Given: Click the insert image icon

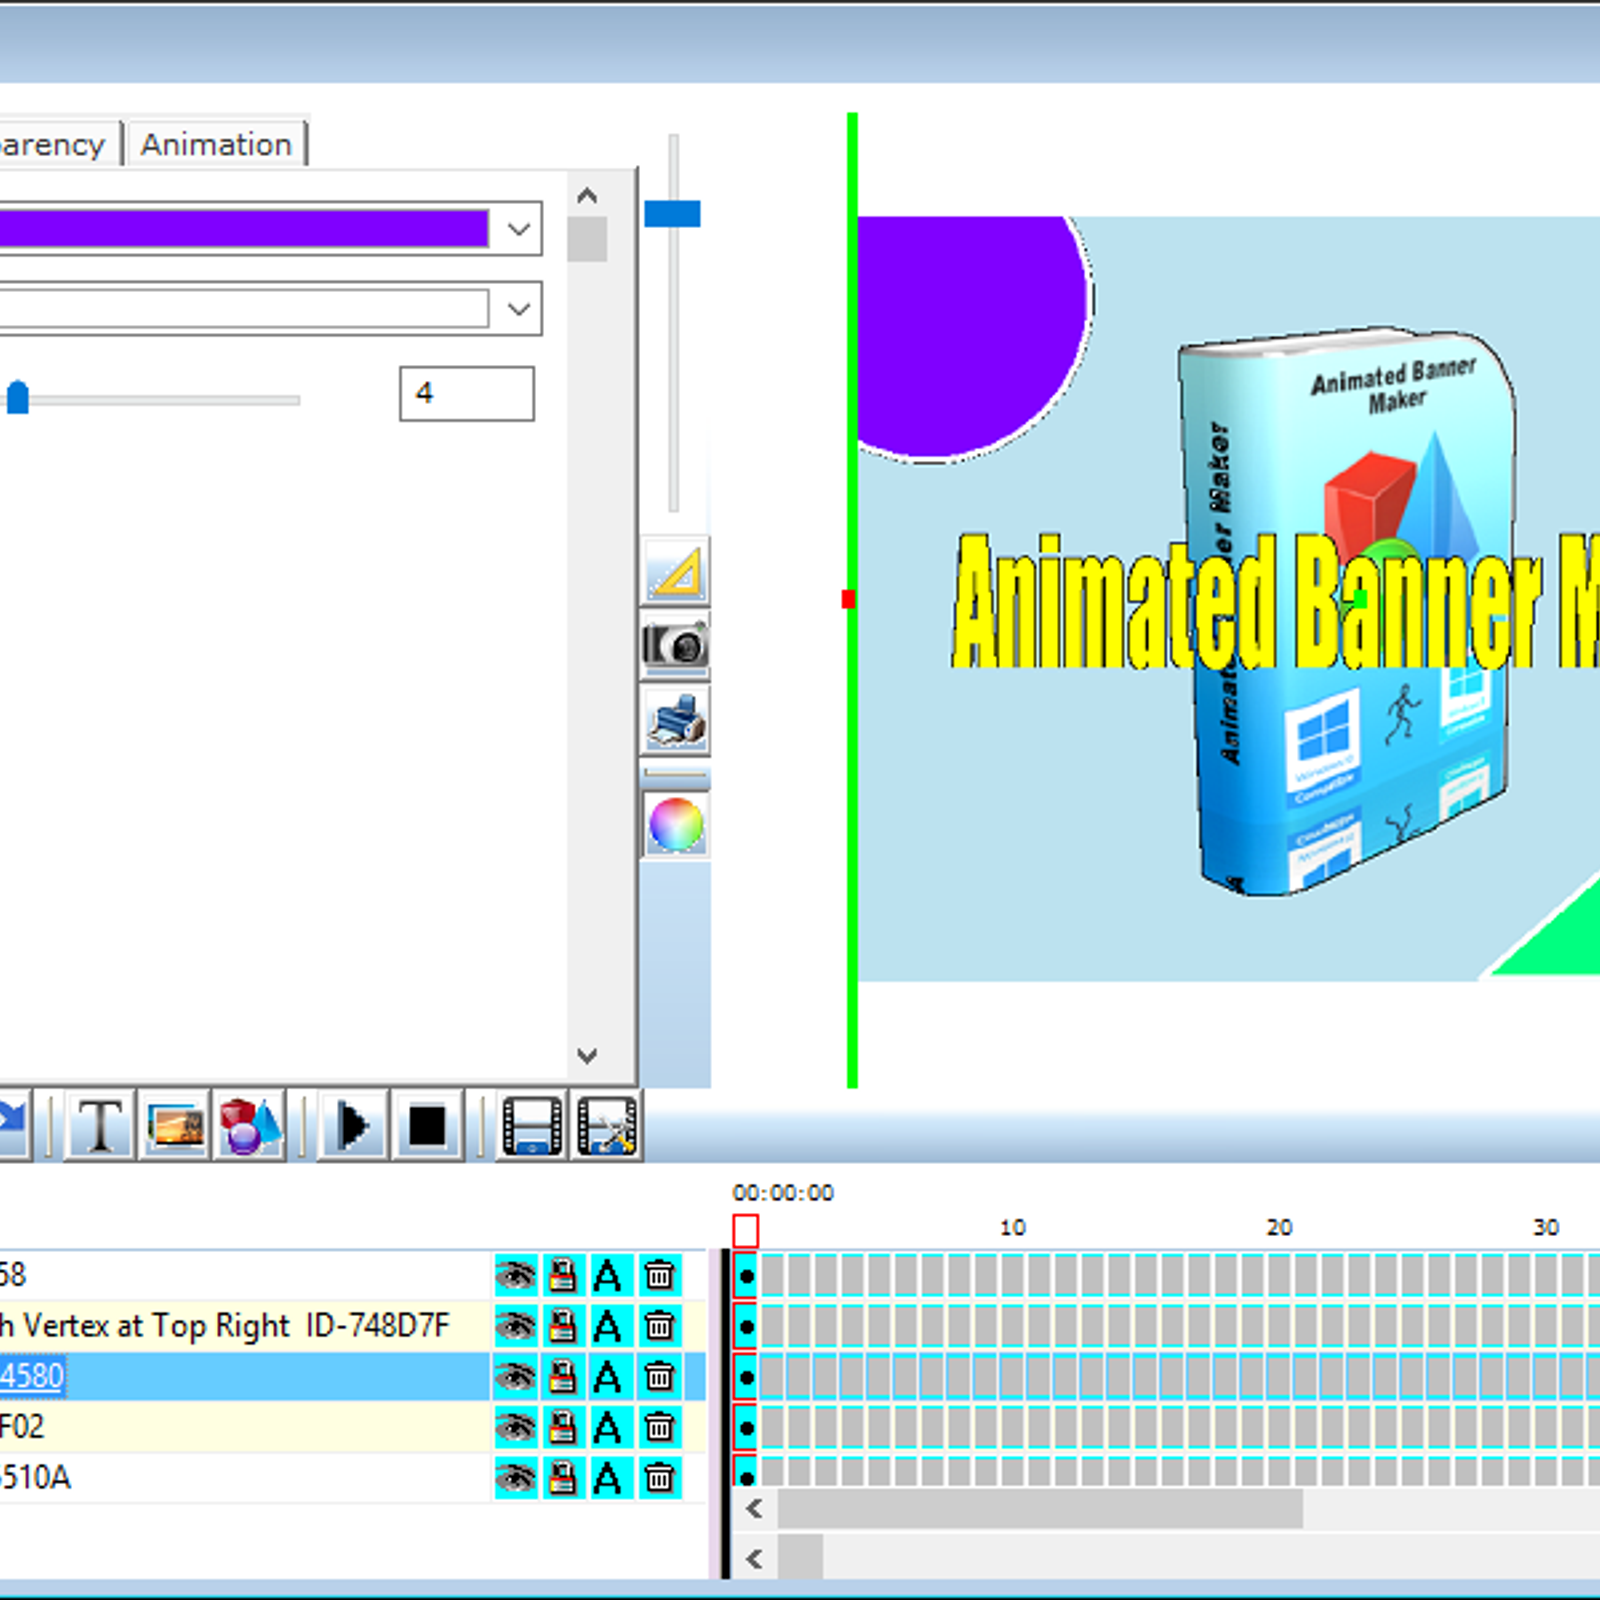Looking at the screenshot, I should pos(175,1126).
